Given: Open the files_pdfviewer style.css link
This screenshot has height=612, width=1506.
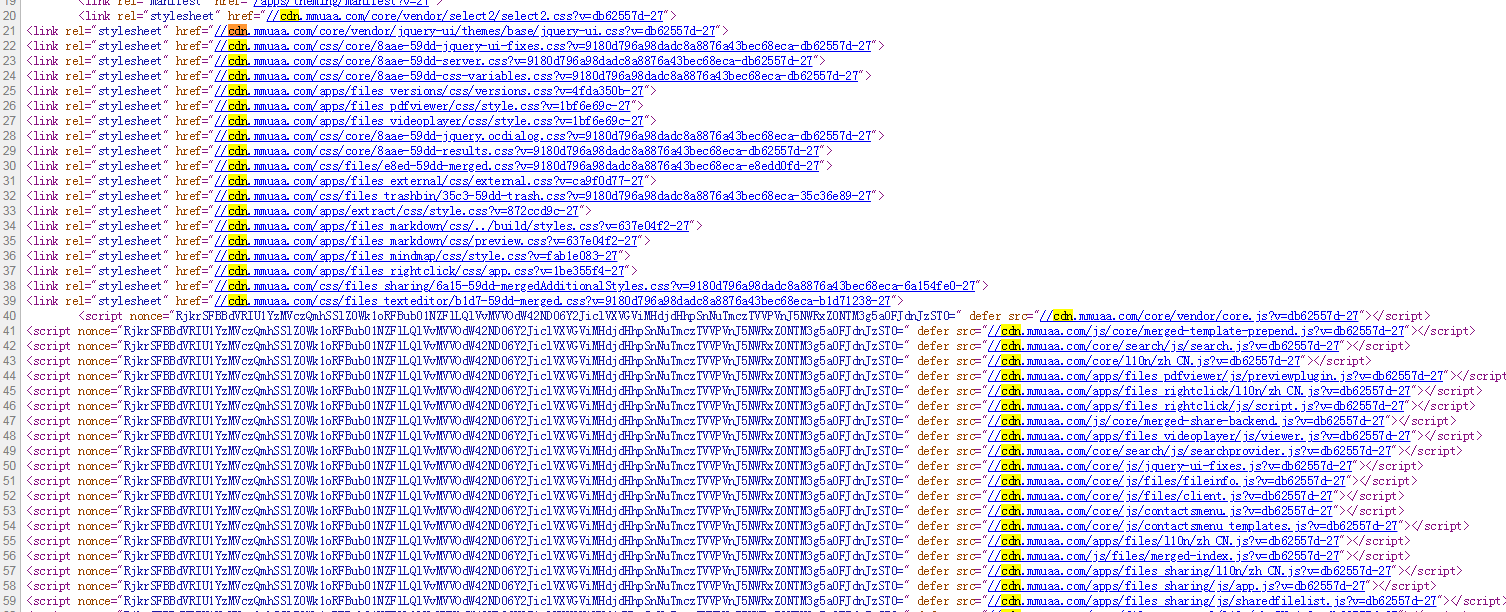Looking at the screenshot, I should 423,106.
